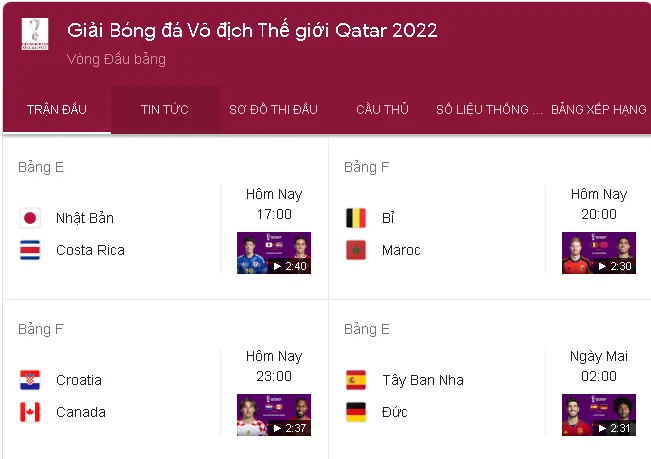
Task: Play the Croatia vs Canada 2:37 video
Action: (x=274, y=415)
